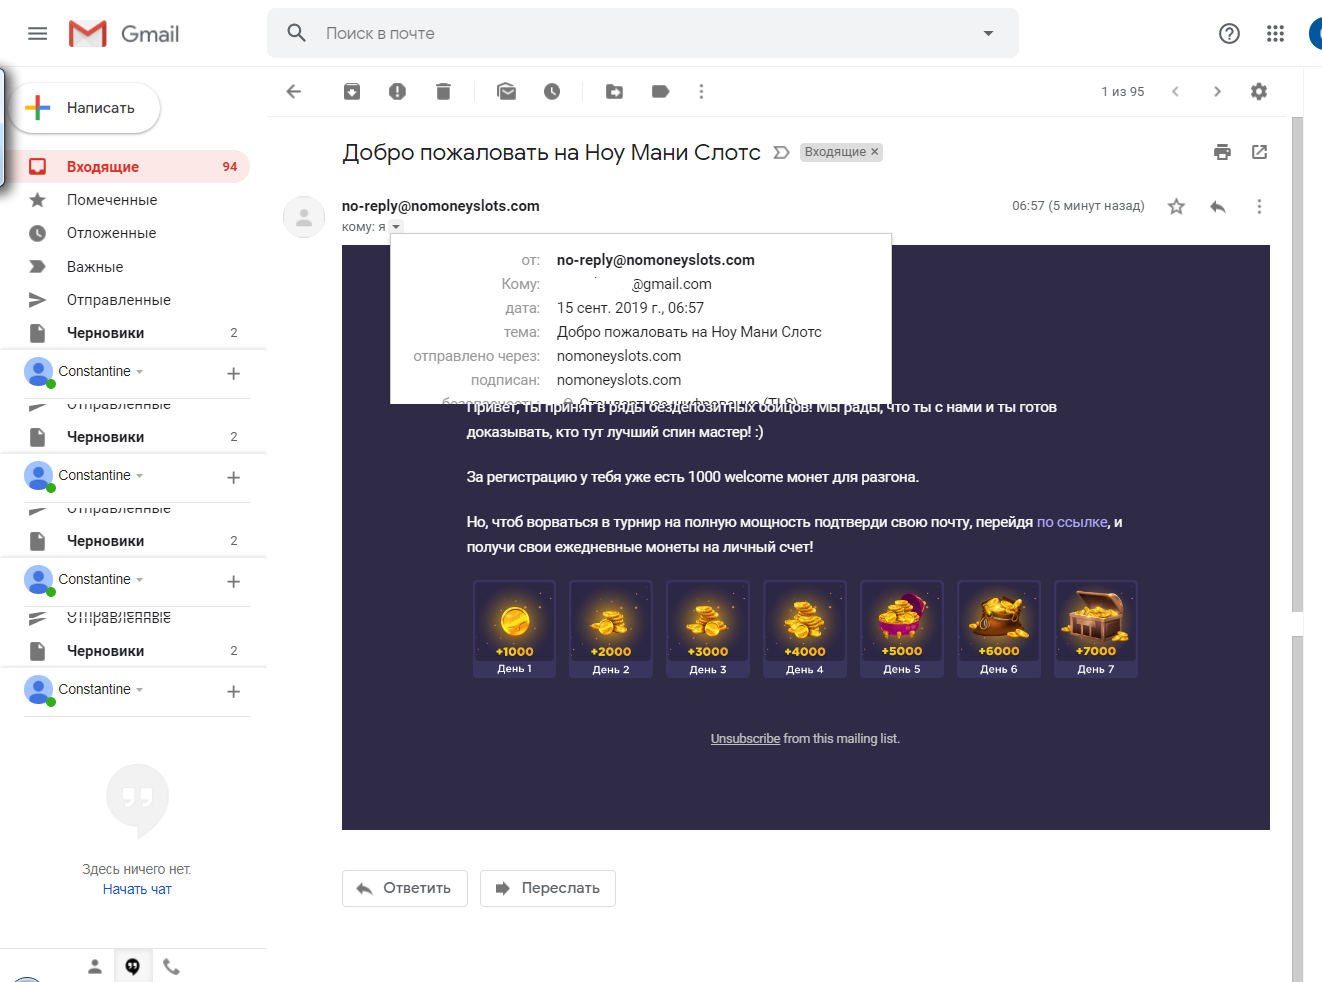The height and width of the screenshot is (982, 1322).
Task: Go back to the inbox list arrow
Action: click(294, 91)
